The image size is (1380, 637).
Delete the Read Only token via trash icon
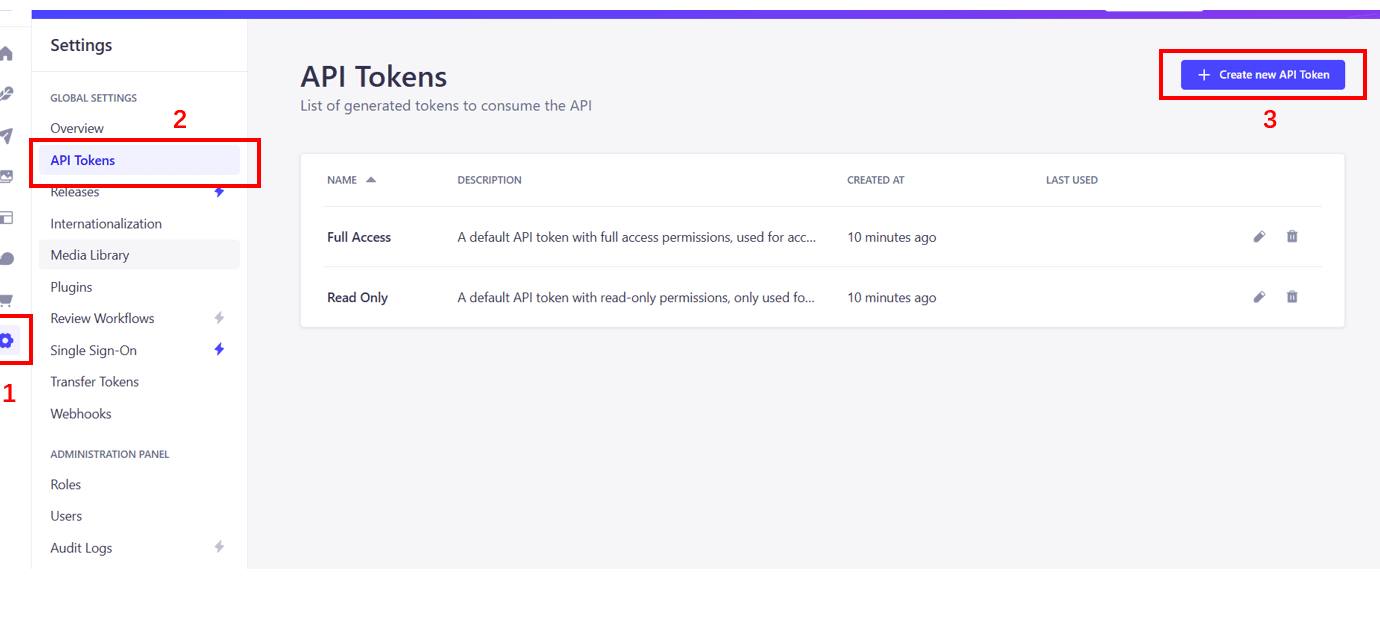[x=1292, y=296]
